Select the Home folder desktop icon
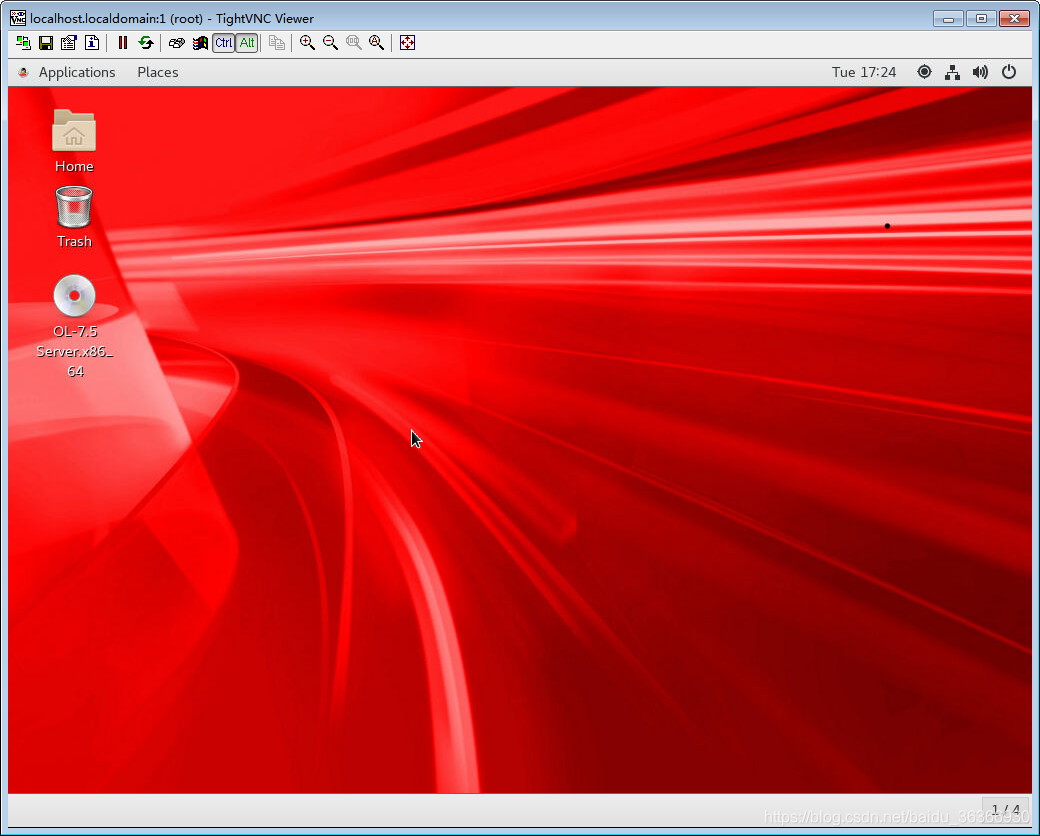Image resolution: width=1040 pixels, height=836 pixels. pos(74,141)
